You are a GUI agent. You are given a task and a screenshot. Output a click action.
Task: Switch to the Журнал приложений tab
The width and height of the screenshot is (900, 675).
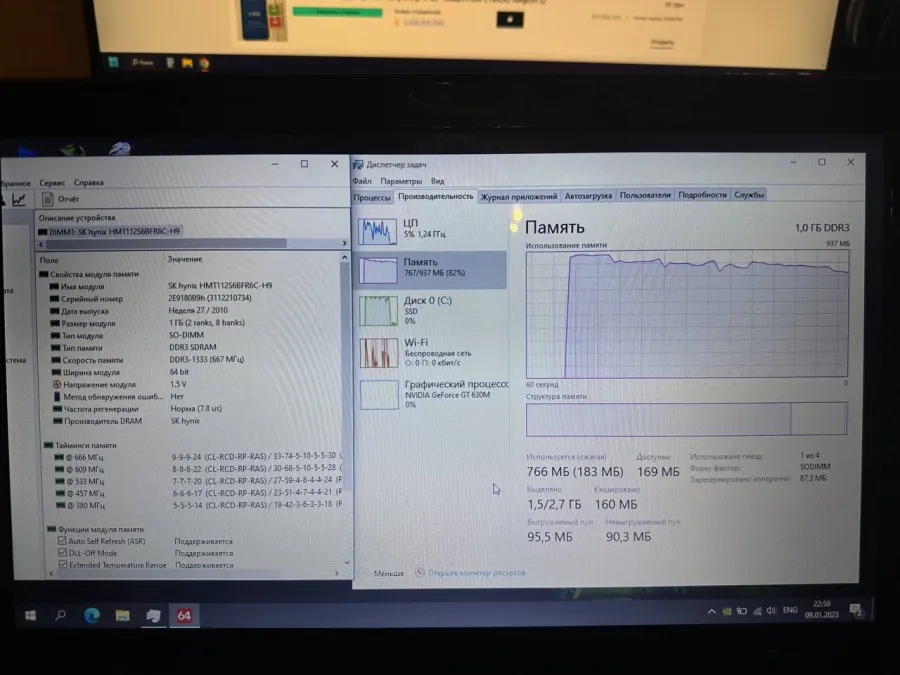(x=518, y=196)
